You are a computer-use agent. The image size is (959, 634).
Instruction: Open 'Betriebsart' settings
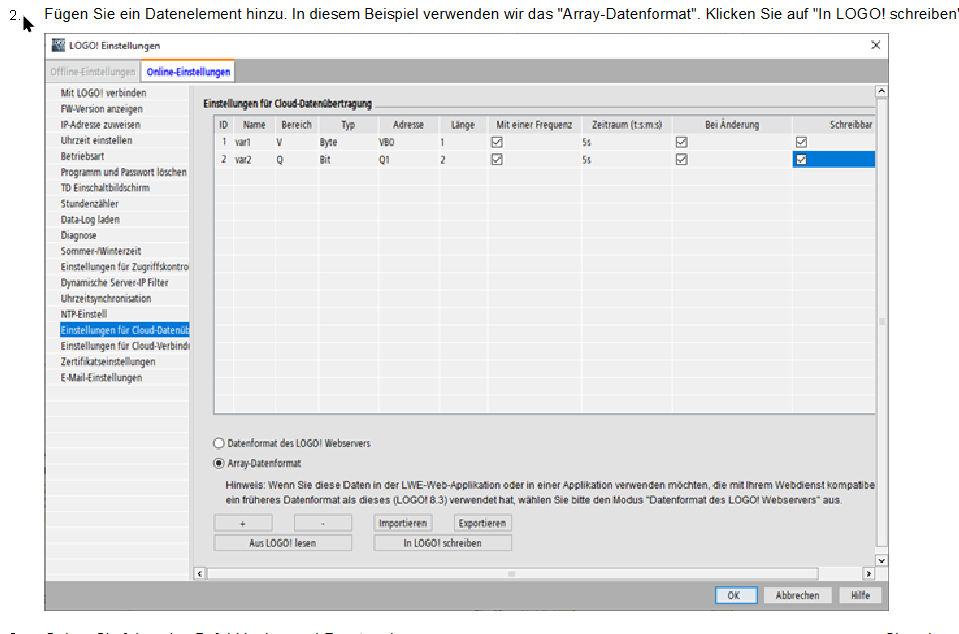click(82, 157)
